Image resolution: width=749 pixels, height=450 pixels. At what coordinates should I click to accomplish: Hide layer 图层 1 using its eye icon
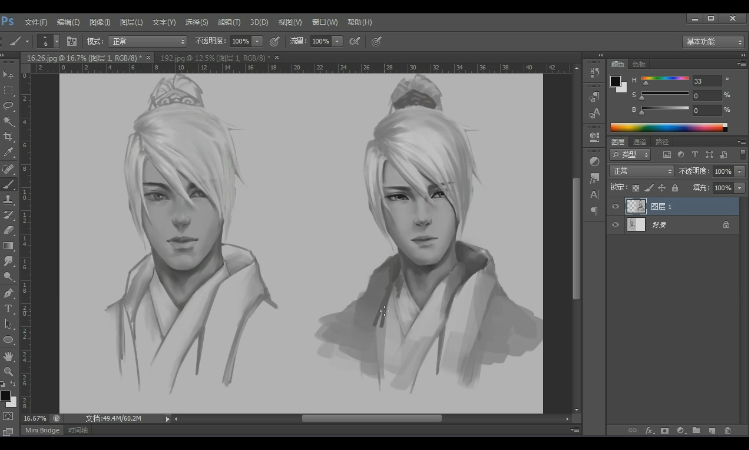[x=615, y=206]
